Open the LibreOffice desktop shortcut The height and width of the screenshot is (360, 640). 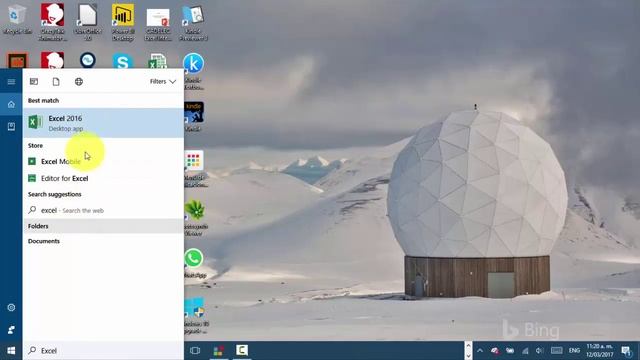pos(88,22)
